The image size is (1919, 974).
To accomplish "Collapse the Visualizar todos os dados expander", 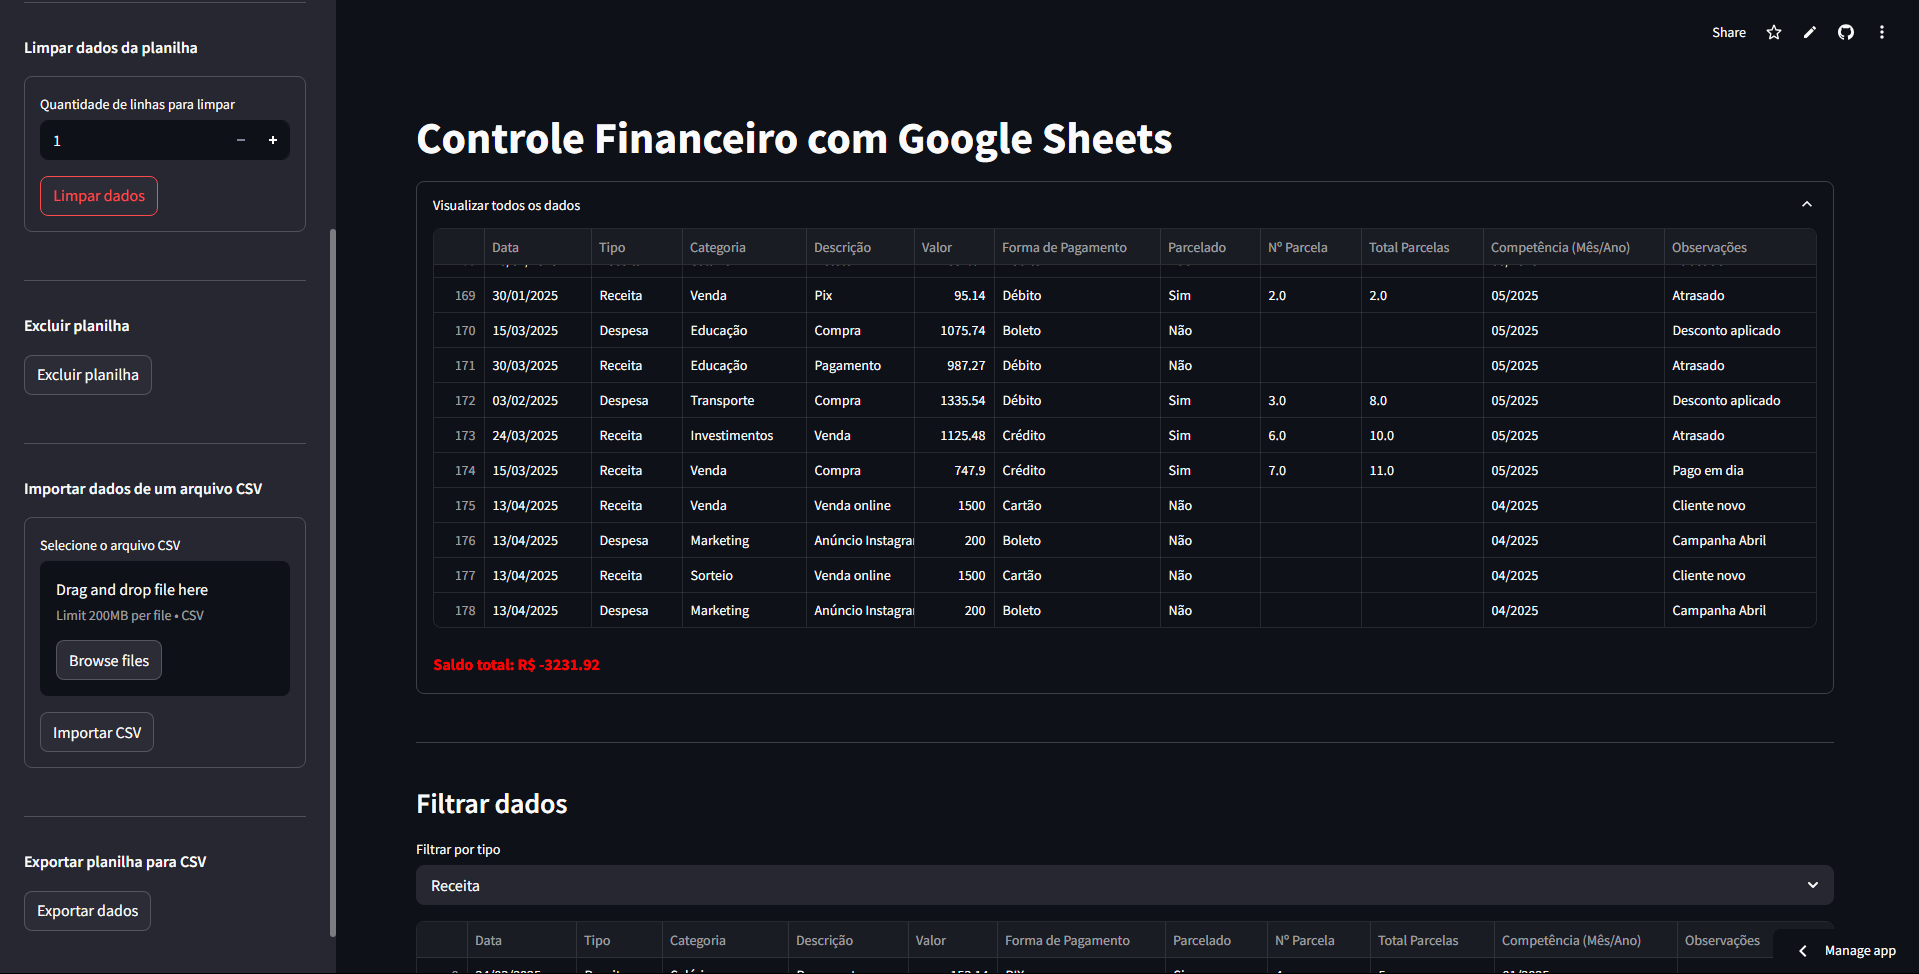I will click(x=1806, y=205).
